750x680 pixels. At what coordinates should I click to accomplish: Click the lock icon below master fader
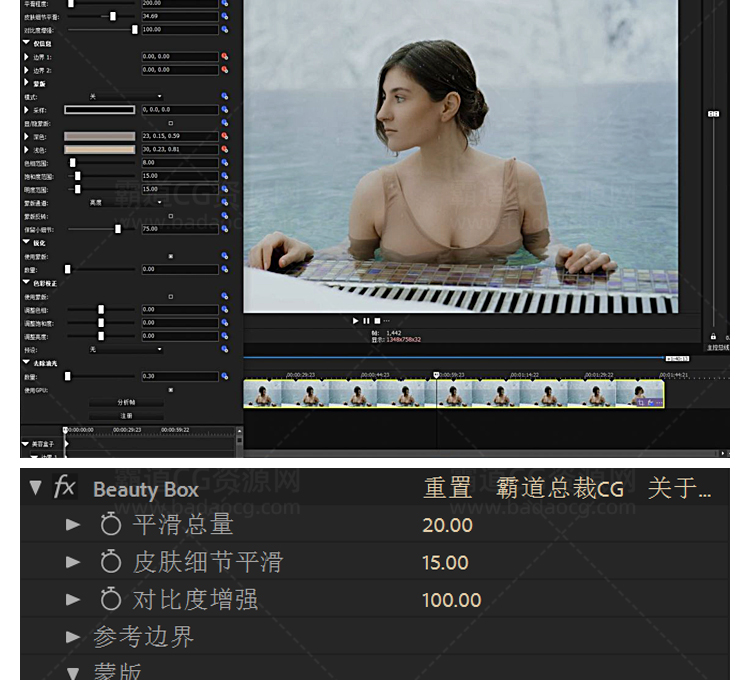point(713,337)
